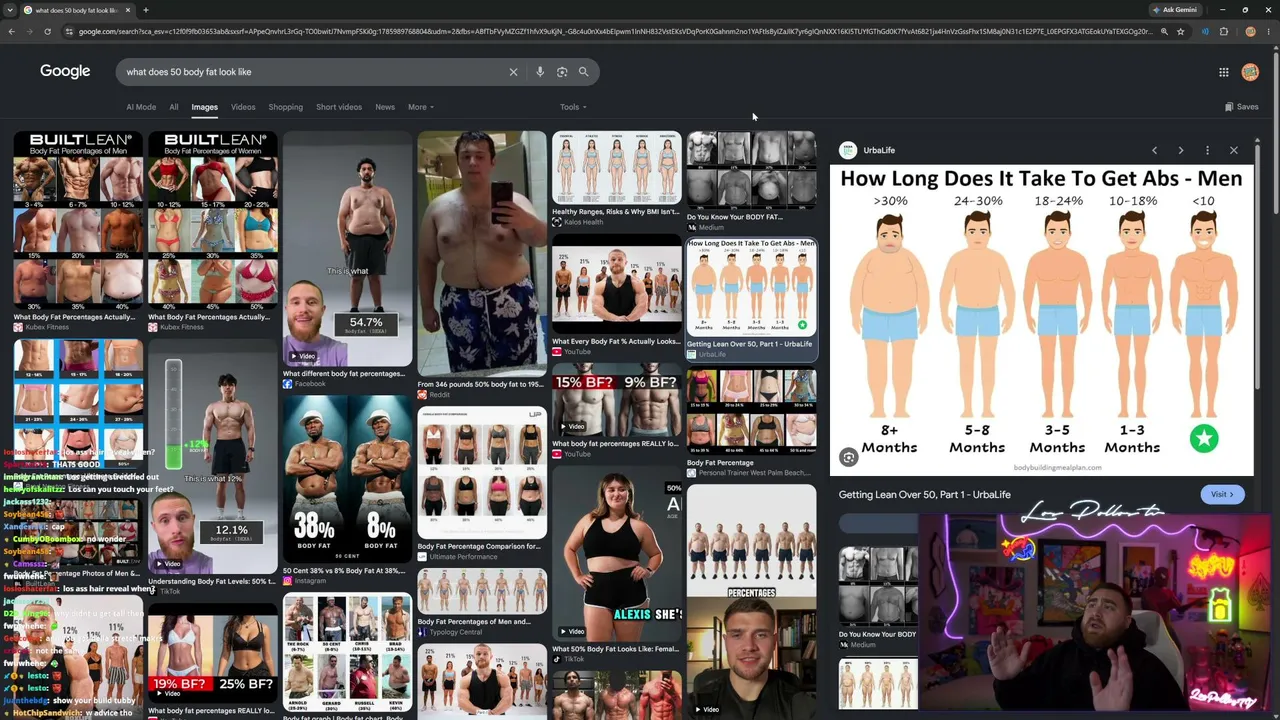Submit search with the magnifier icon
Image resolution: width=1280 pixels, height=720 pixels.
(x=584, y=72)
